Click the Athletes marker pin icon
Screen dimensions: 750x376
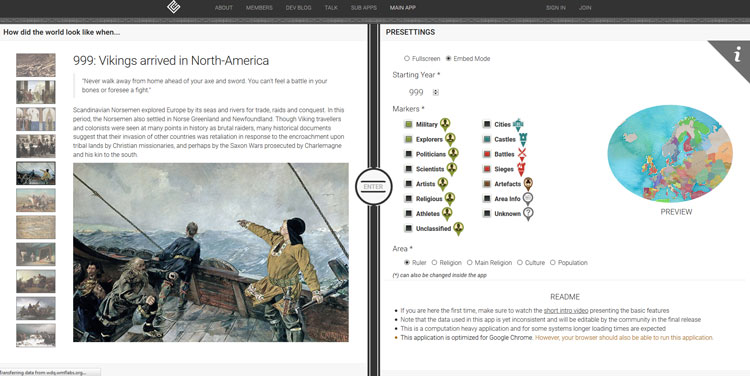click(447, 213)
